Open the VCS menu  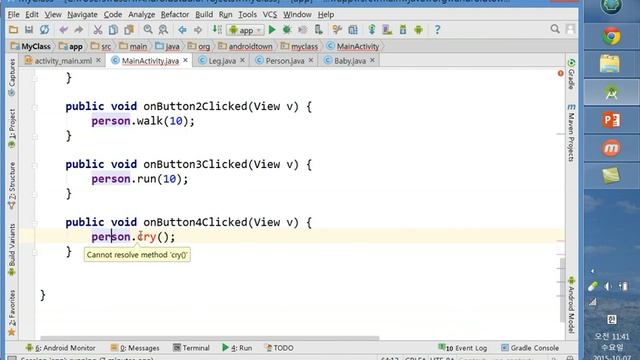[x=269, y=15]
